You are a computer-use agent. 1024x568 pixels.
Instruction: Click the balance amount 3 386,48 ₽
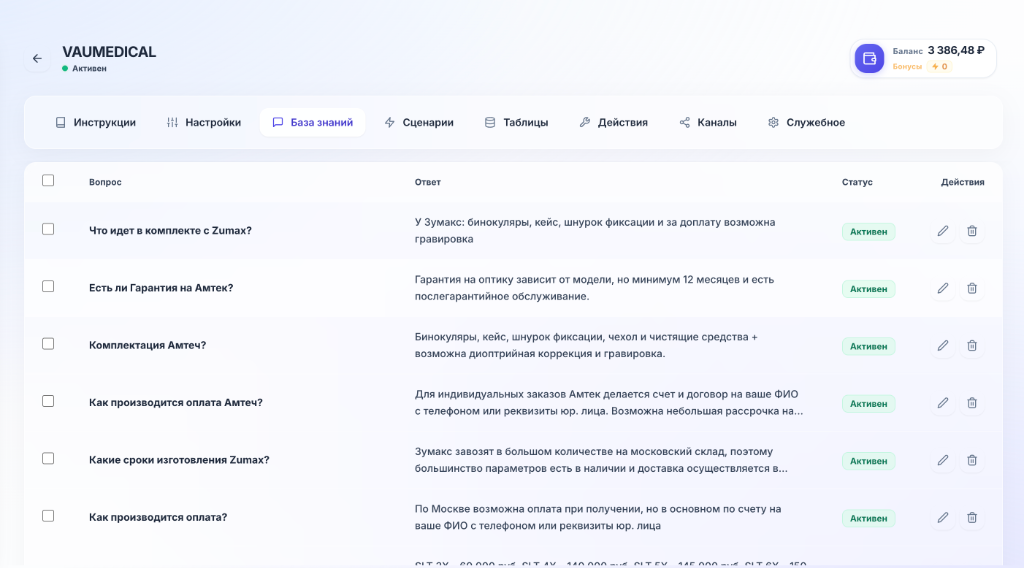click(x=956, y=50)
